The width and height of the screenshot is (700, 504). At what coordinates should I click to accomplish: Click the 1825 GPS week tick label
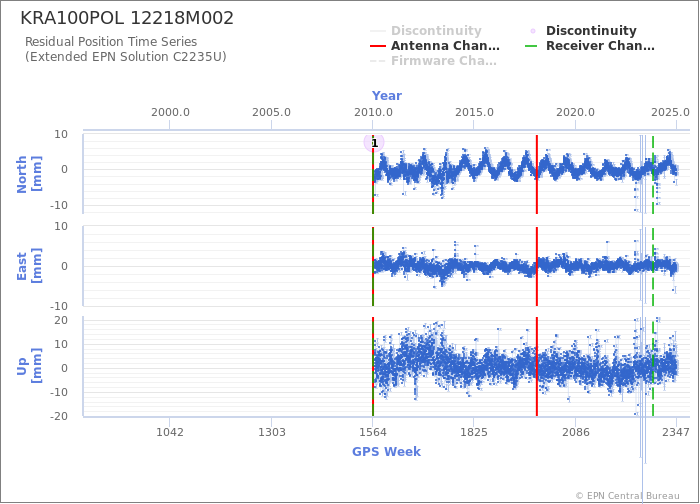[x=474, y=432]
